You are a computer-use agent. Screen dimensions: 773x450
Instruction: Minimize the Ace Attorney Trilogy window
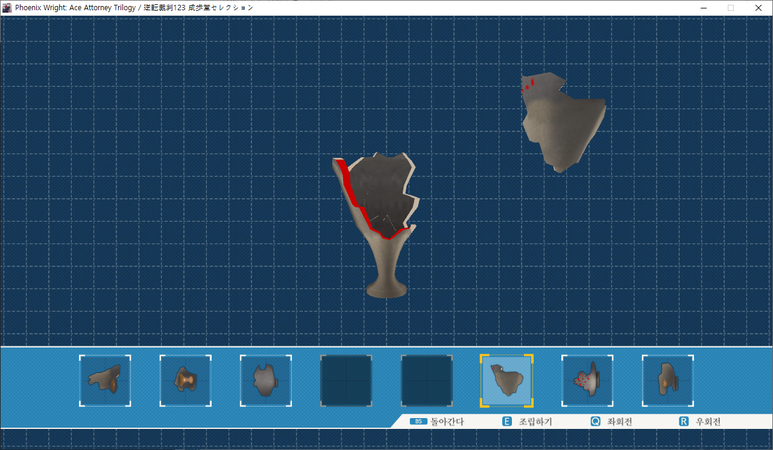(x=703, y=8)
